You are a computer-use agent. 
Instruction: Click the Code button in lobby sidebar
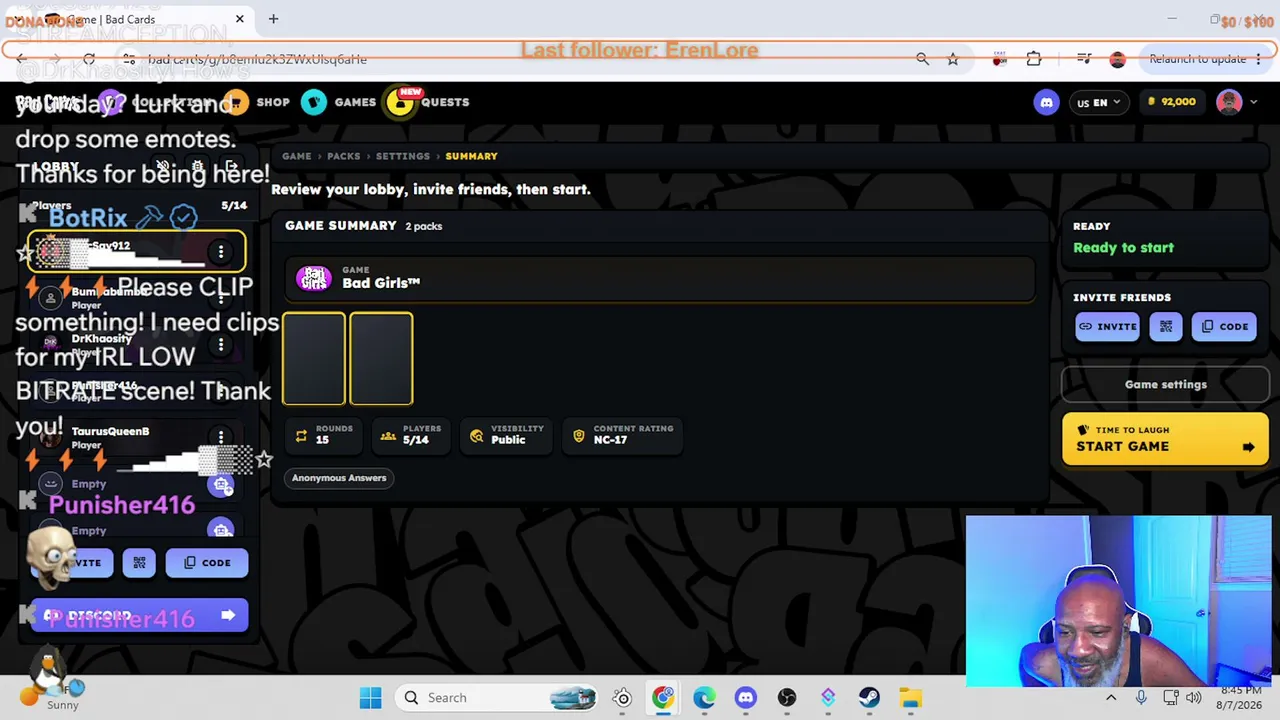(207, 563)
